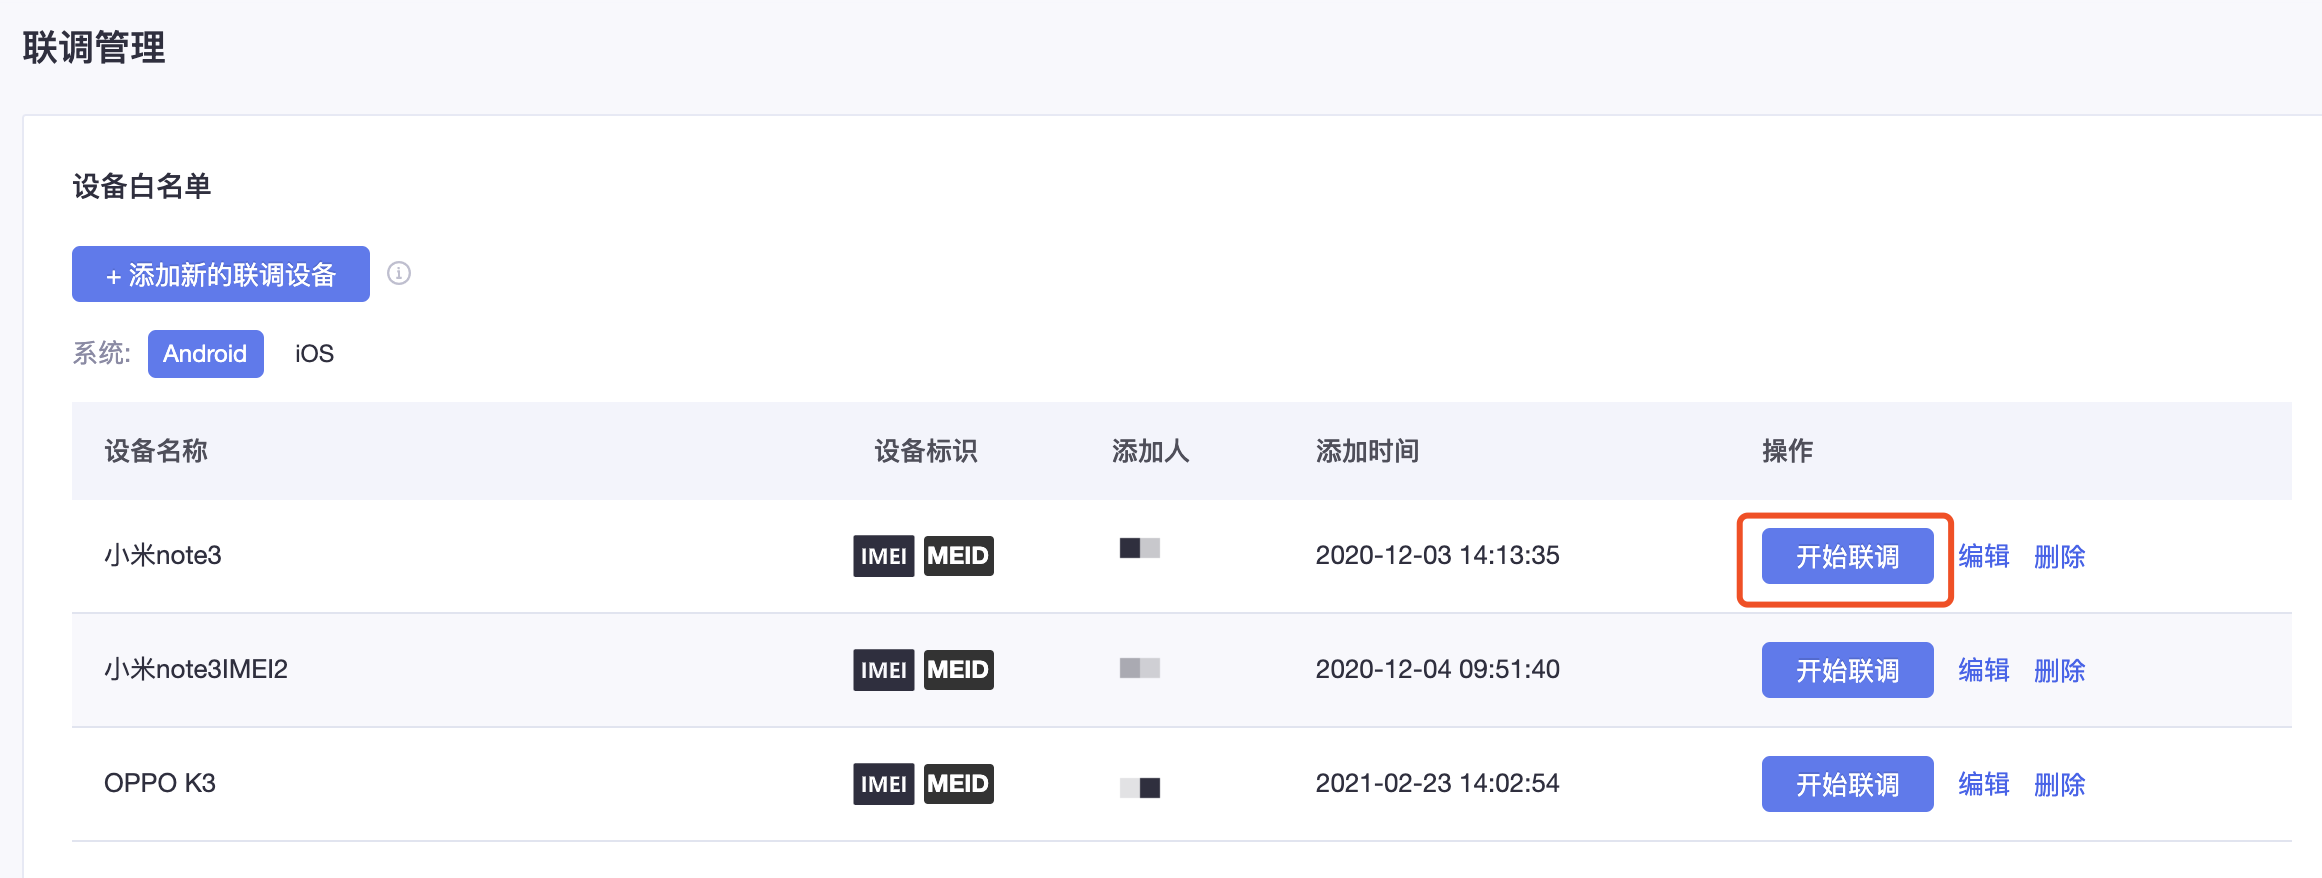This screenshot has width=2322, height=878.
Task: Edit the 小米note3IMEI2 device entry
Action: click(1984, 670)
